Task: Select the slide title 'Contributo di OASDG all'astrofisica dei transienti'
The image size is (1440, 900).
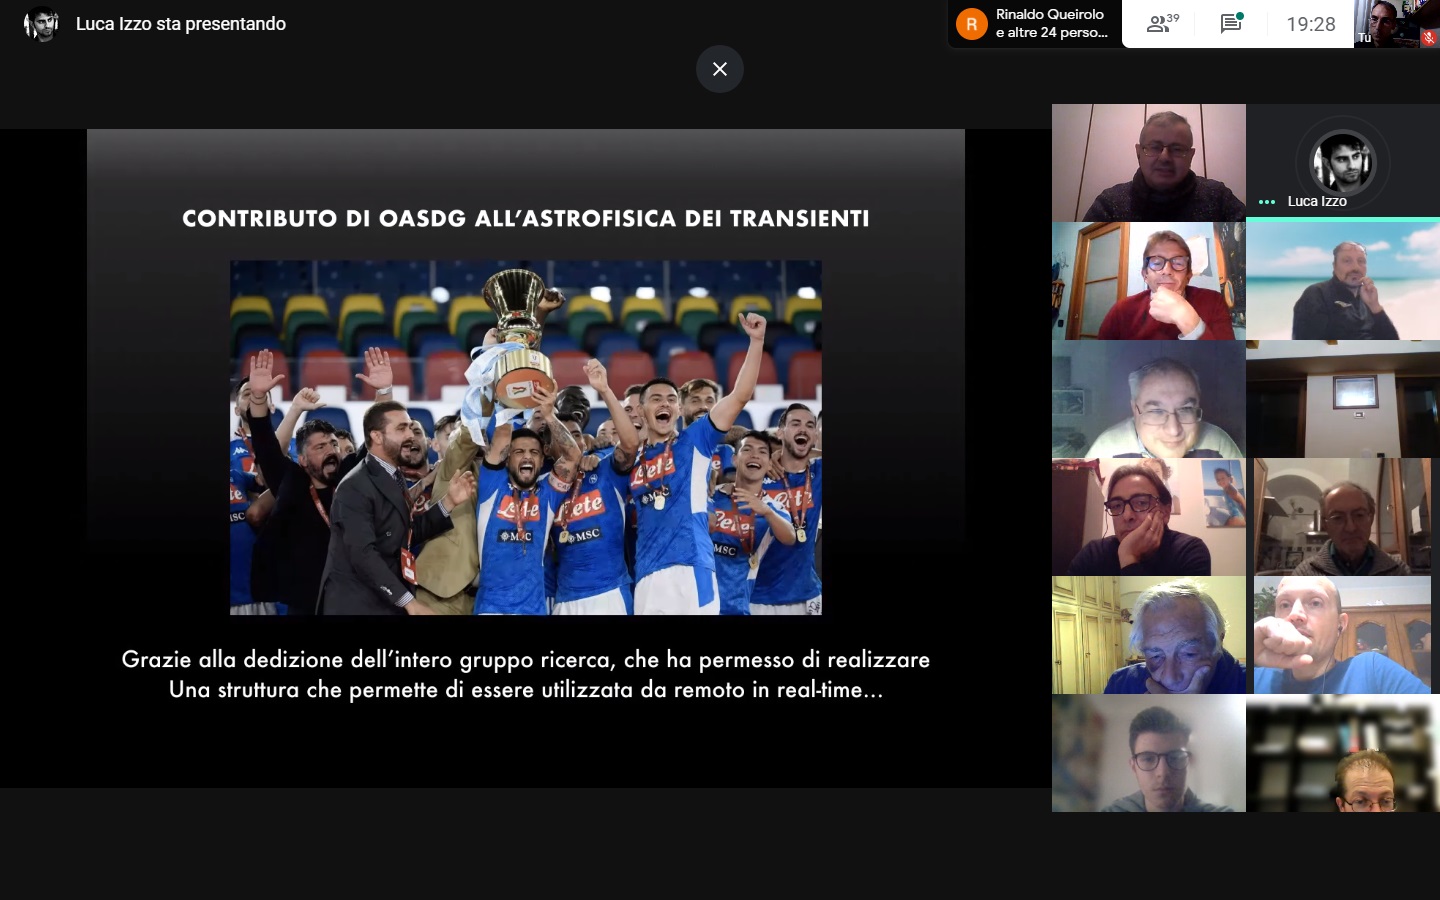Action: click(526, 219)
